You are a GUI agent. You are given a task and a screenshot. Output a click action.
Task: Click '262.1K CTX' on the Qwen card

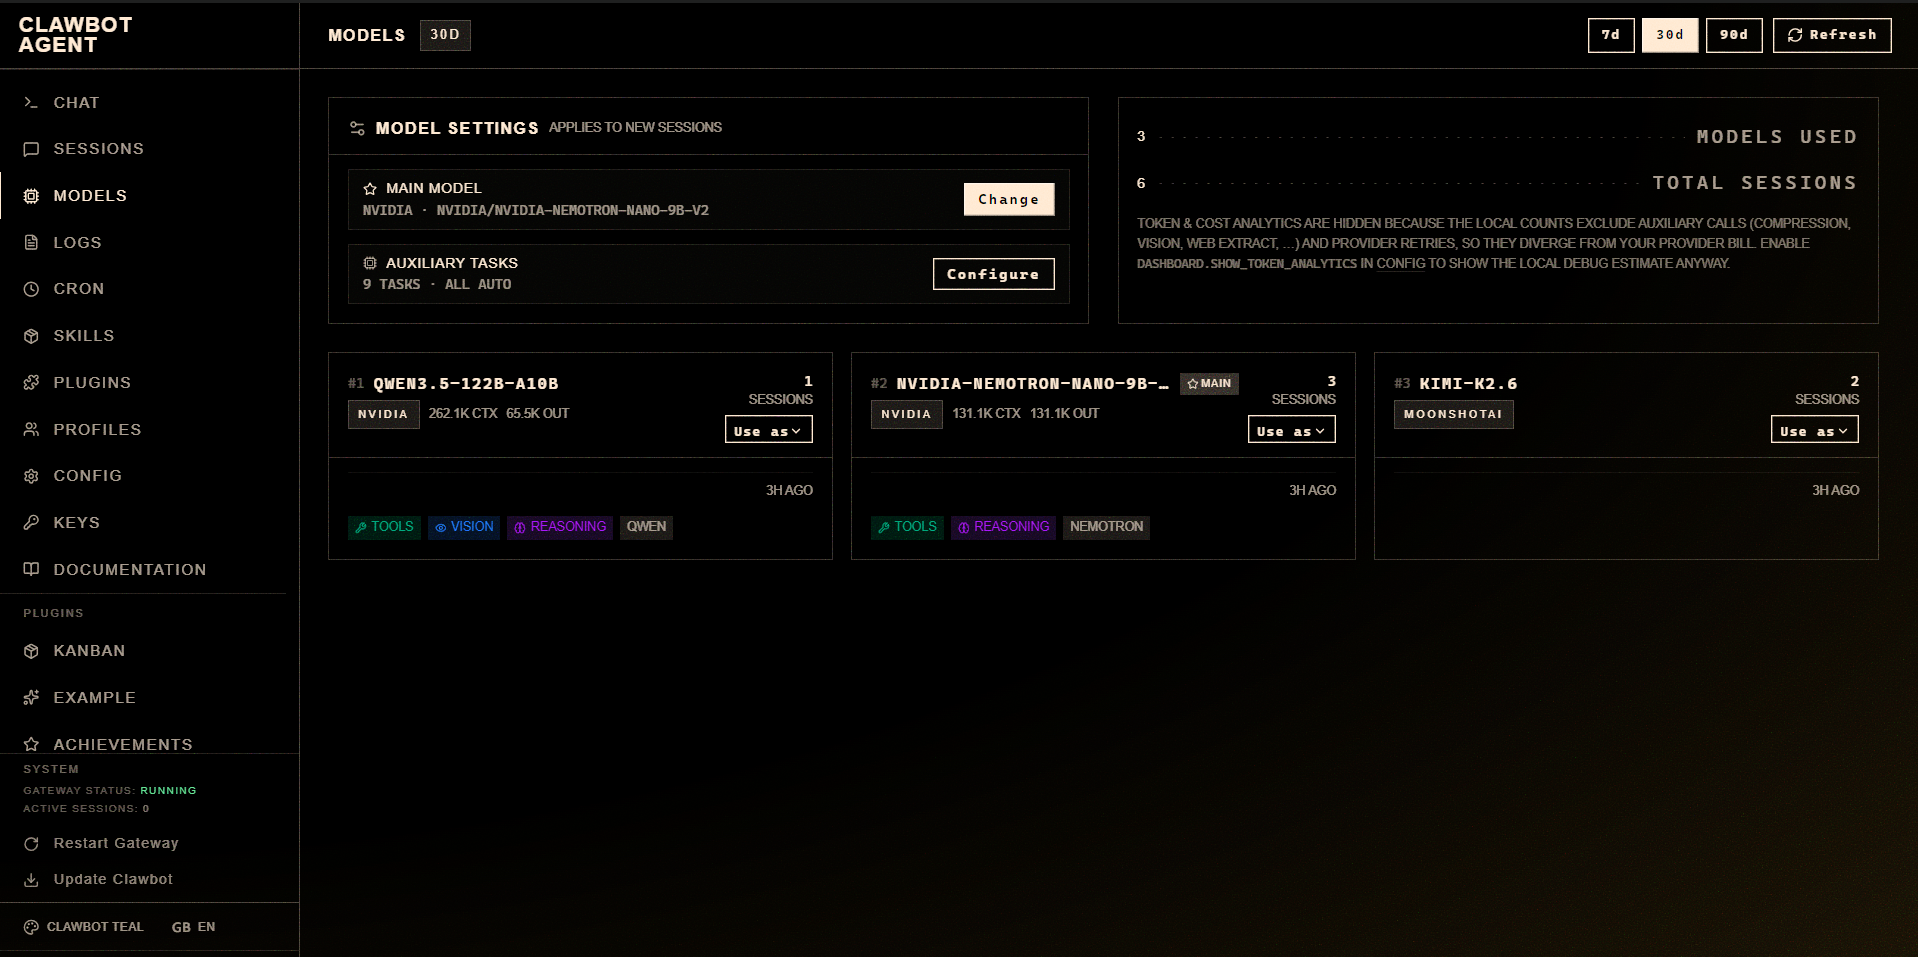click(463, 414)
